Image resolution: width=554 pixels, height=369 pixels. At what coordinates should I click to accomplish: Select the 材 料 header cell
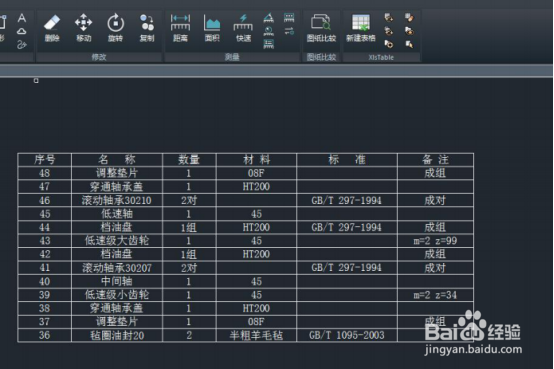(256, 160)
